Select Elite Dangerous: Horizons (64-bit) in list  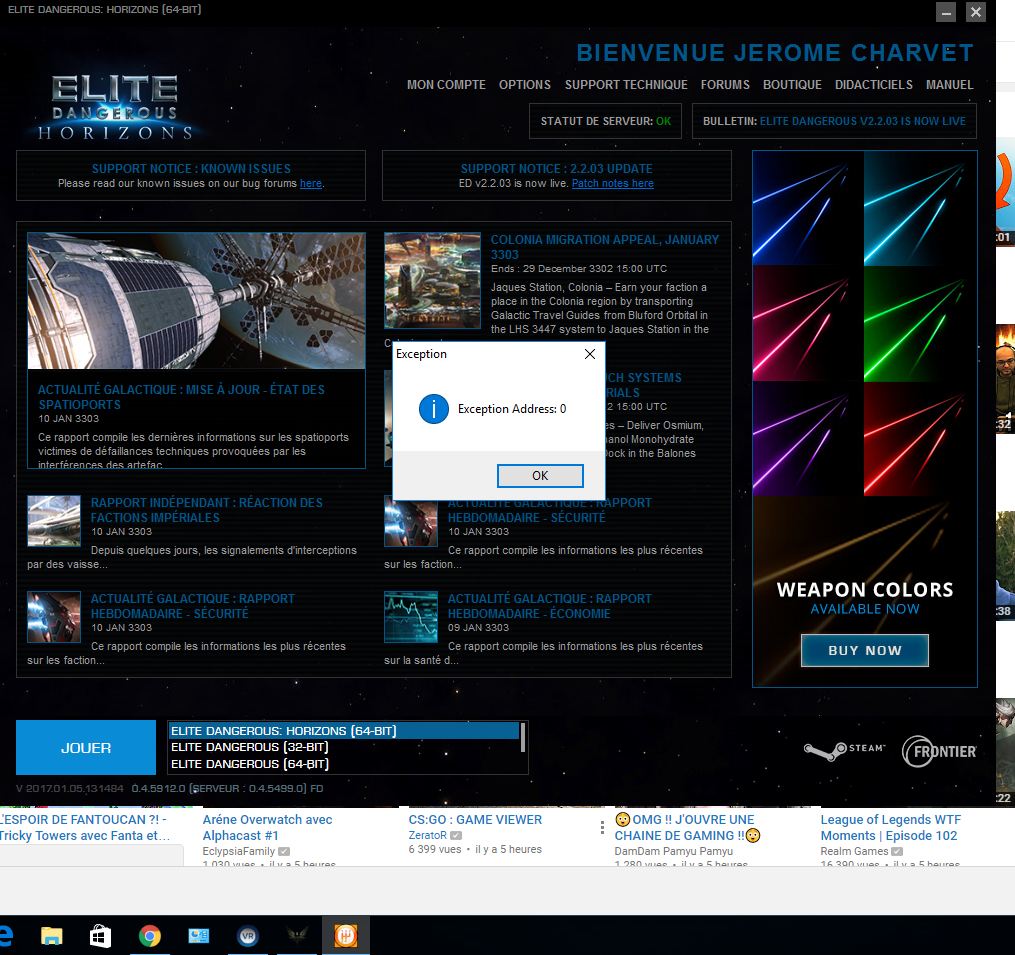coord(344,731)
